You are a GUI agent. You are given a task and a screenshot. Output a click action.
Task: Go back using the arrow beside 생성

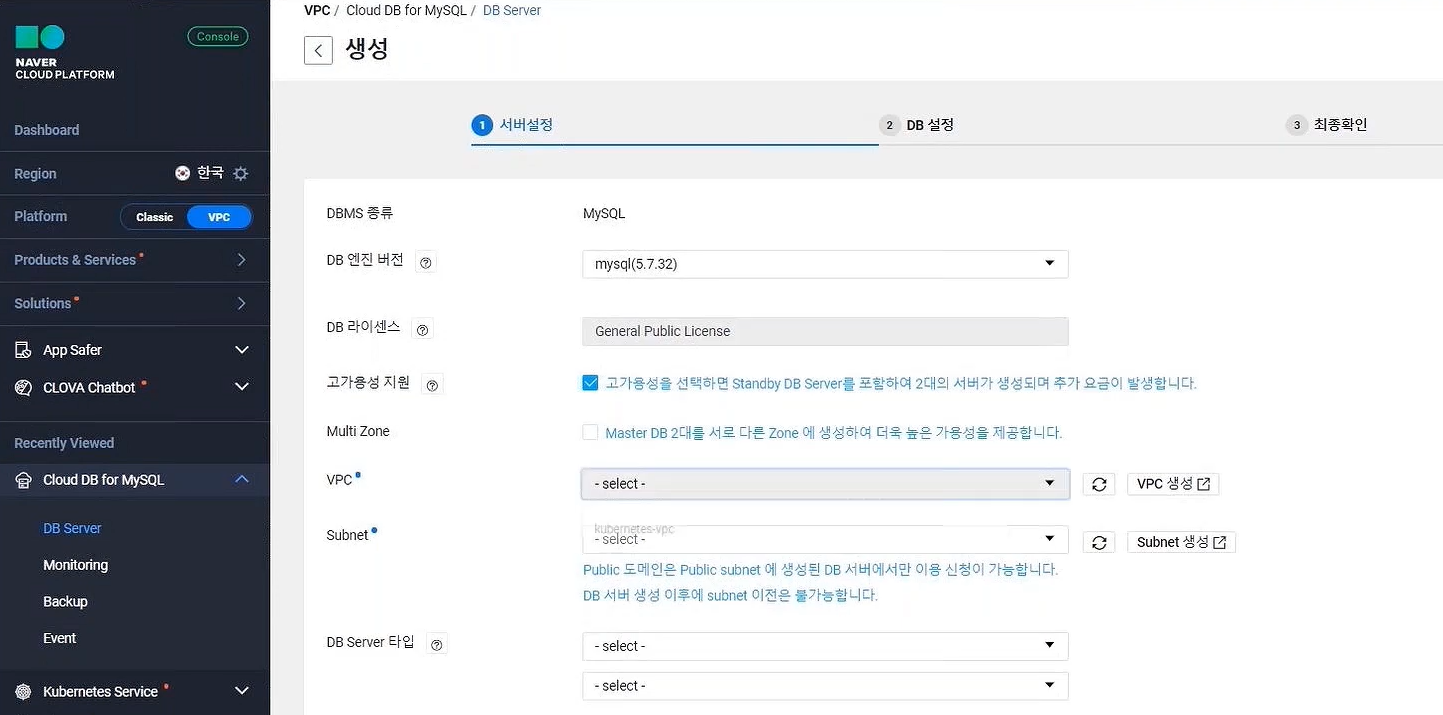(x=318, y=50)
